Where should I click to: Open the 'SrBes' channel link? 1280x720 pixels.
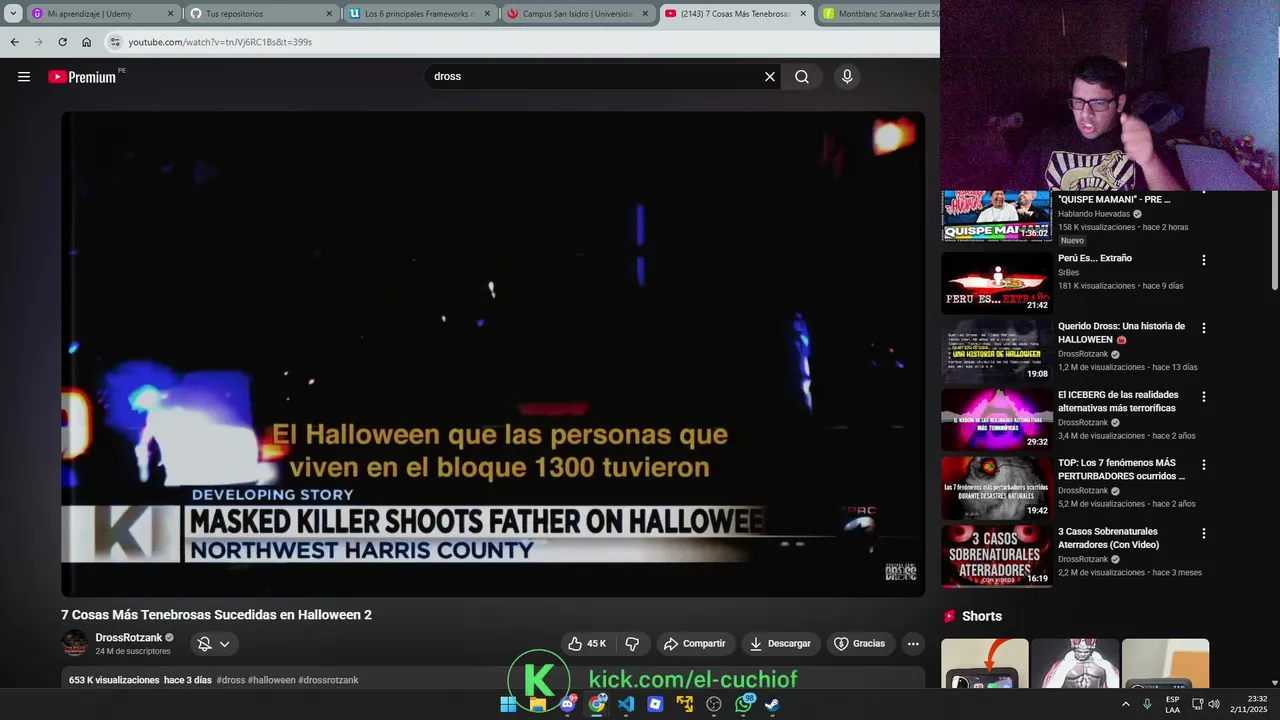tap(1068, 272)
